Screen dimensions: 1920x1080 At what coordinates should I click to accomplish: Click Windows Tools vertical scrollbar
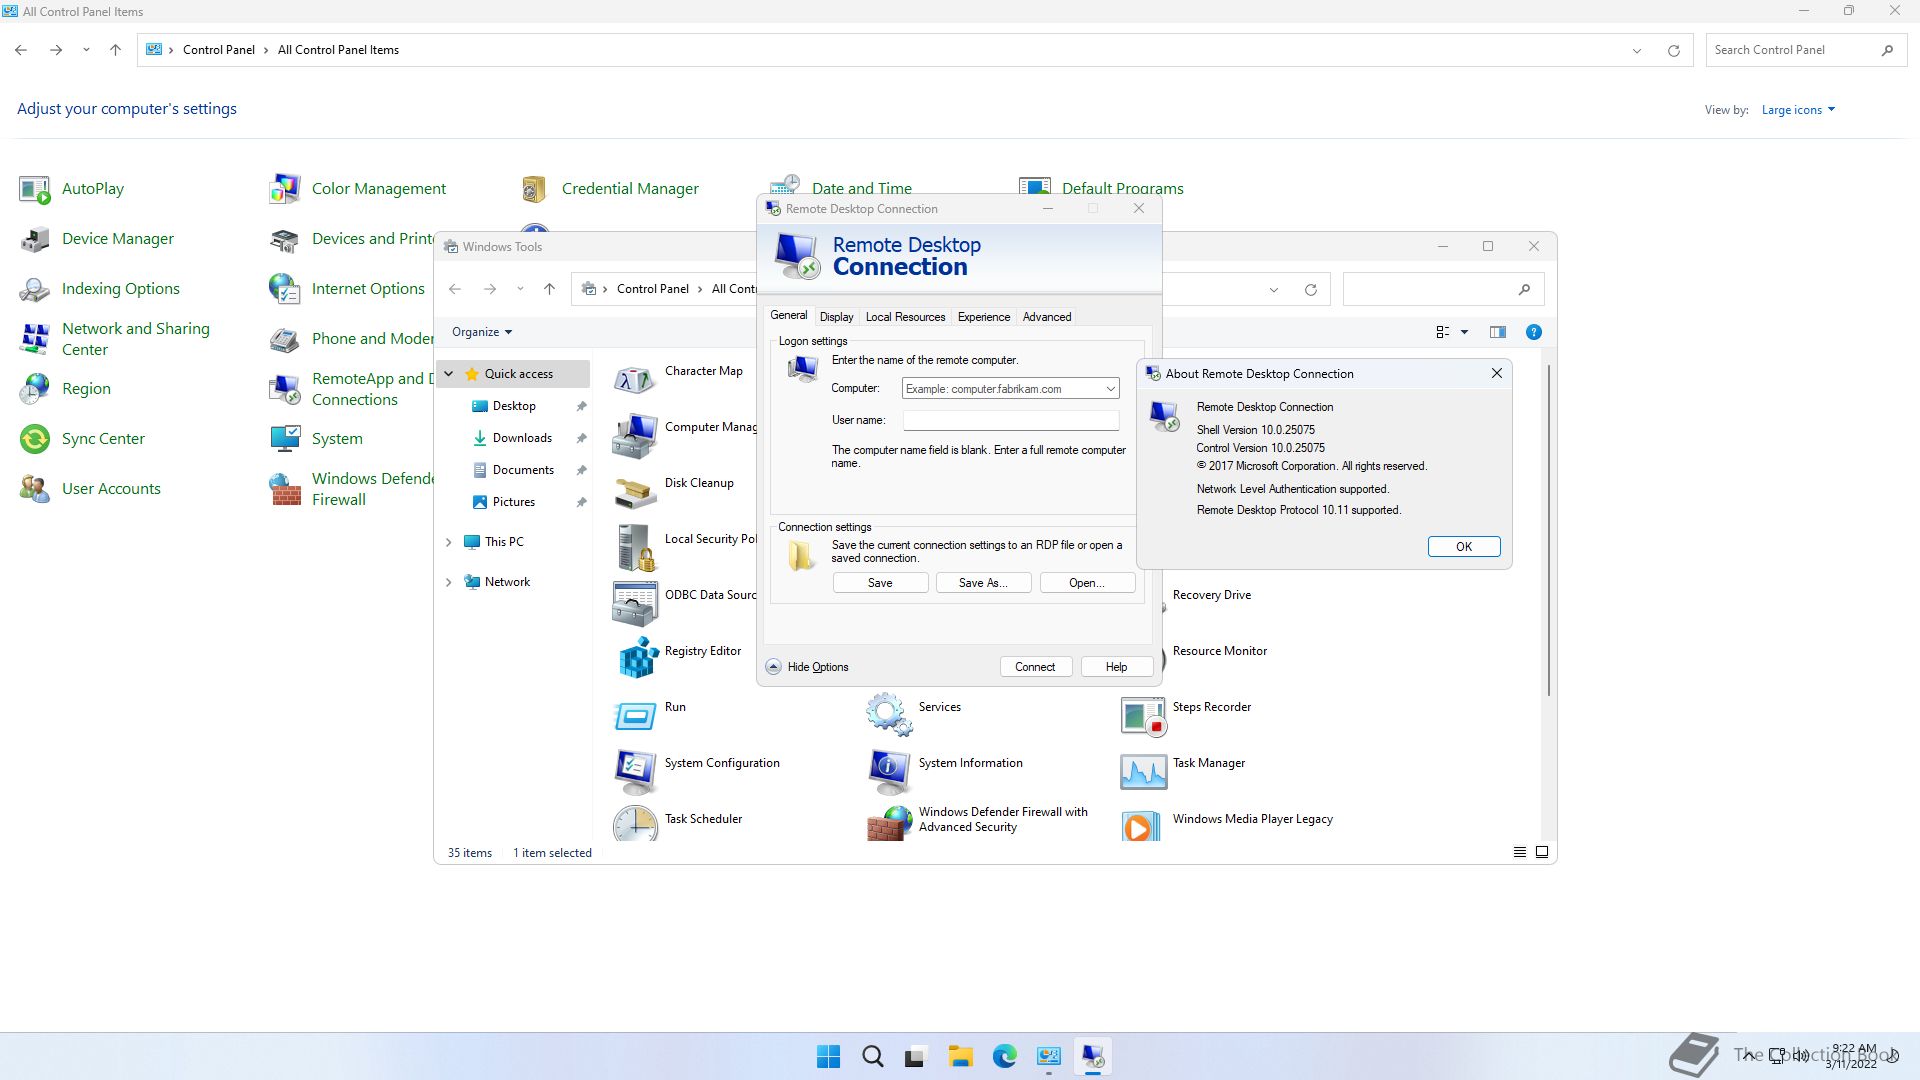[1549, 530]
